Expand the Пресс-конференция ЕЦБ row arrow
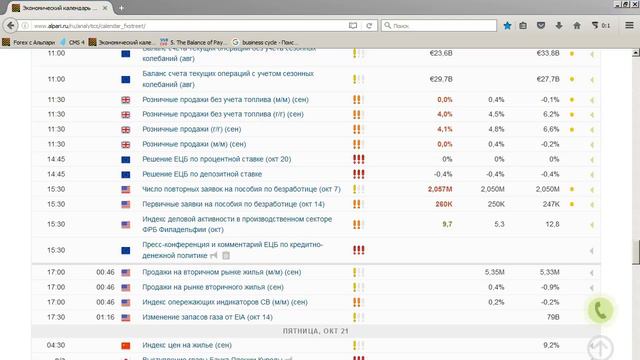The width and height of the screenshot is (640, 360). point(591,251)
